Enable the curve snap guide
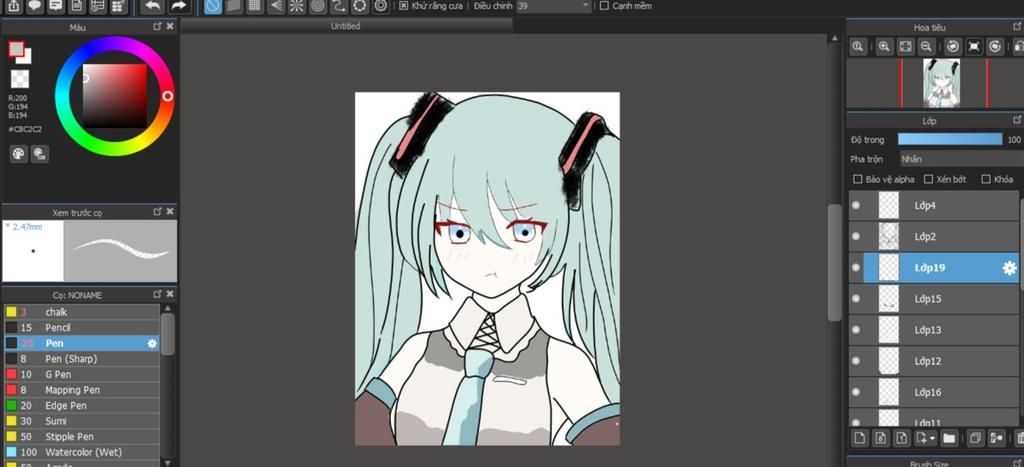 click(338, 7)
